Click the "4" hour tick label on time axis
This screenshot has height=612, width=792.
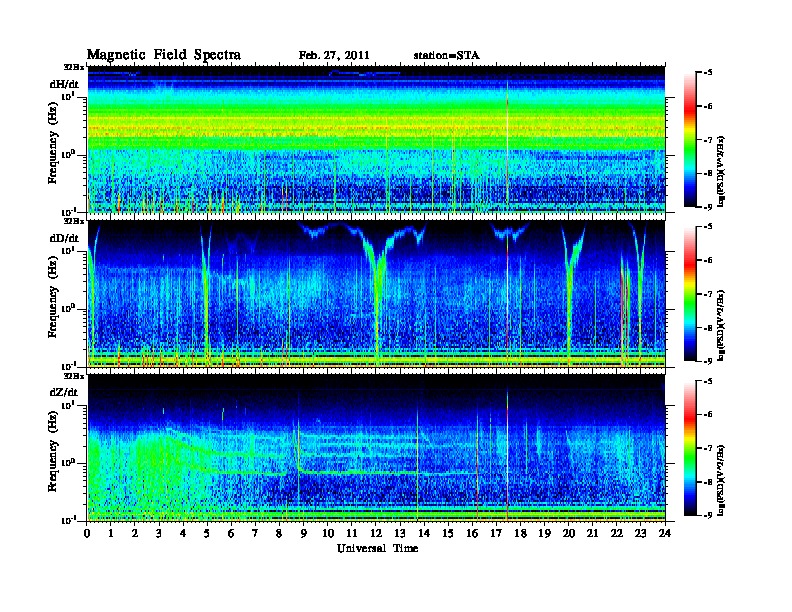(x=183, y=533)
